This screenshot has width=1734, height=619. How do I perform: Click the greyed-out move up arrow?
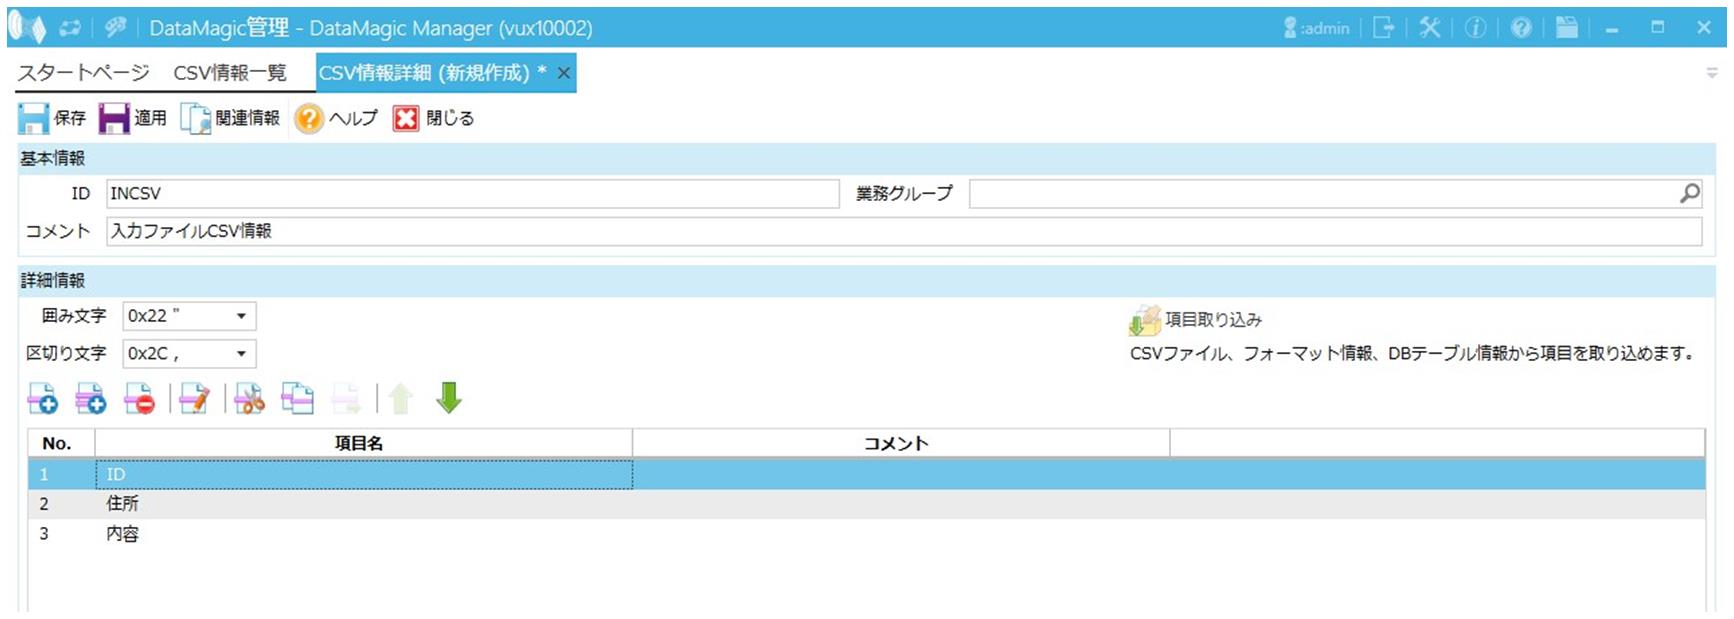coord(401,398)
